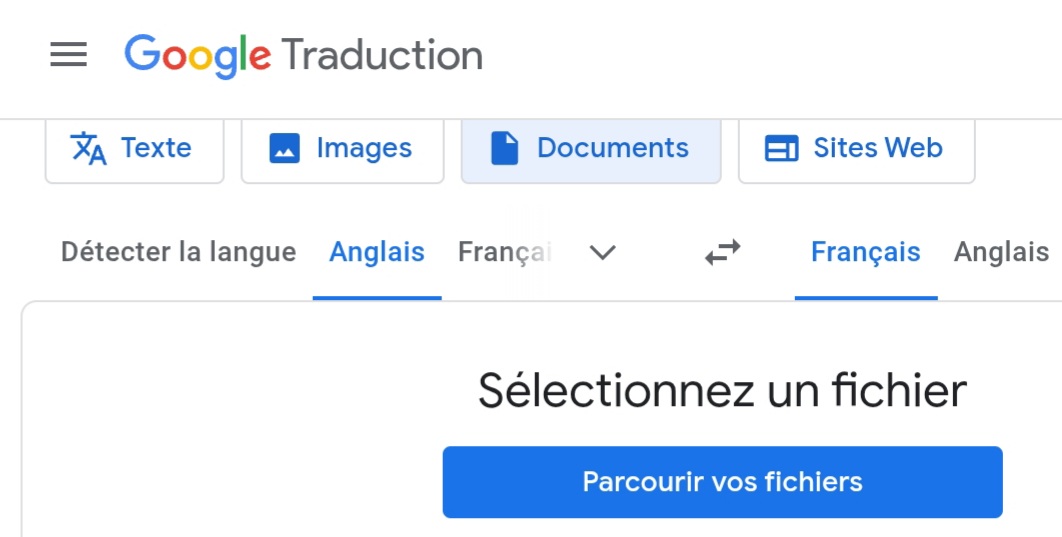Choose the truncated Français source language tab
The width and height of the screenshot is (1062, 537).
pyautogui.click(x=505, y=252)
